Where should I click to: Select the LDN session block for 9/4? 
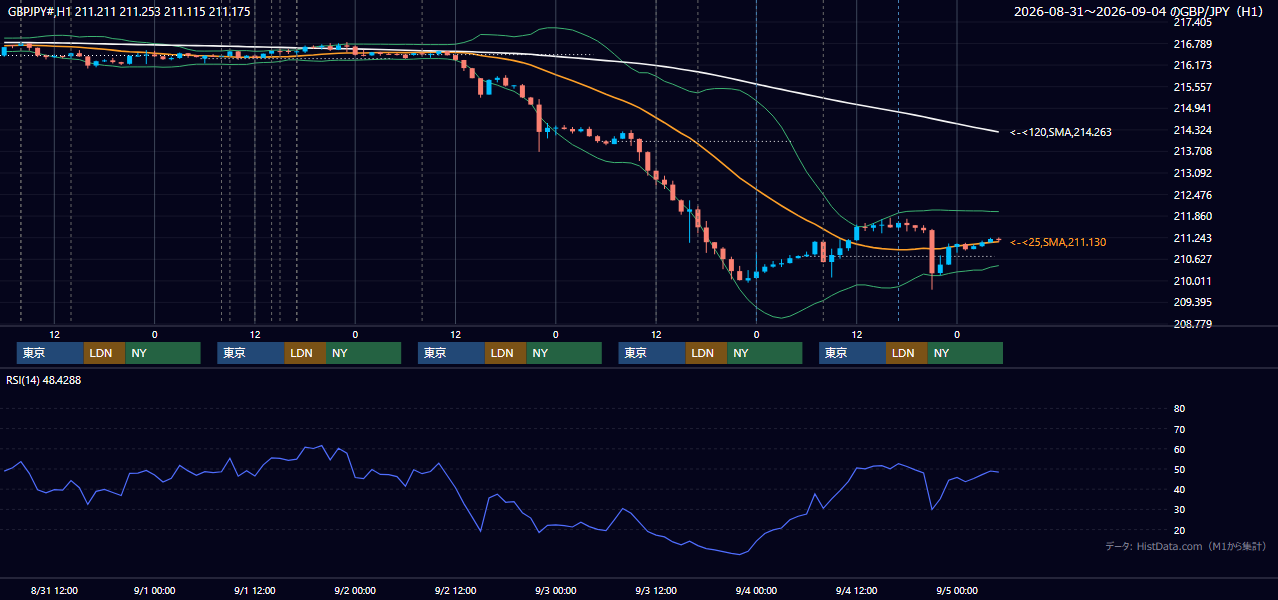tap(906, 353)
